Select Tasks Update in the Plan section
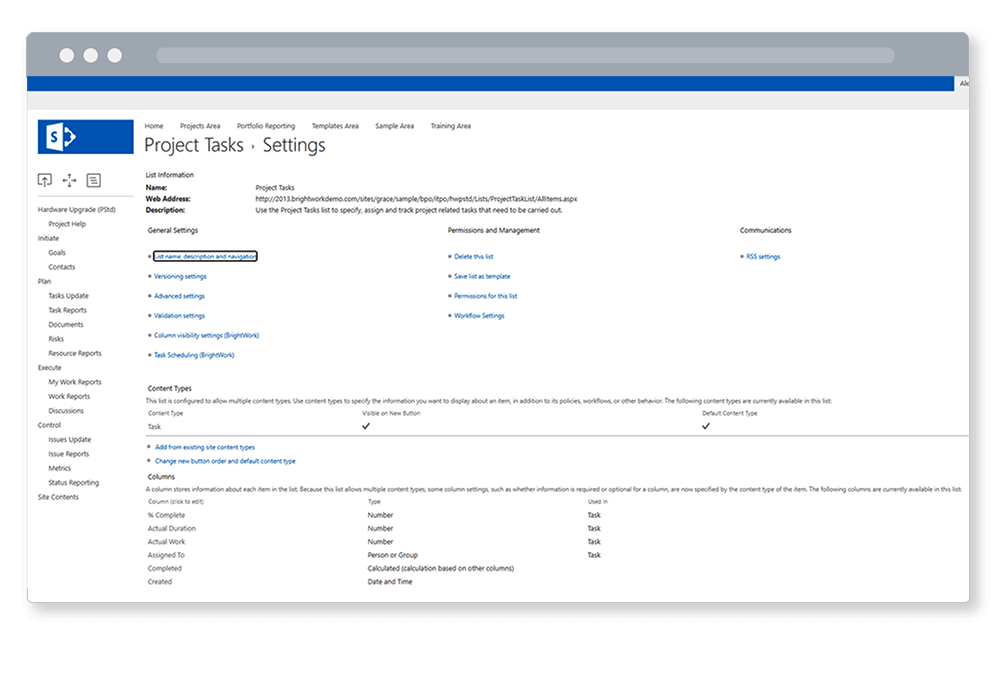 point(68,296)
